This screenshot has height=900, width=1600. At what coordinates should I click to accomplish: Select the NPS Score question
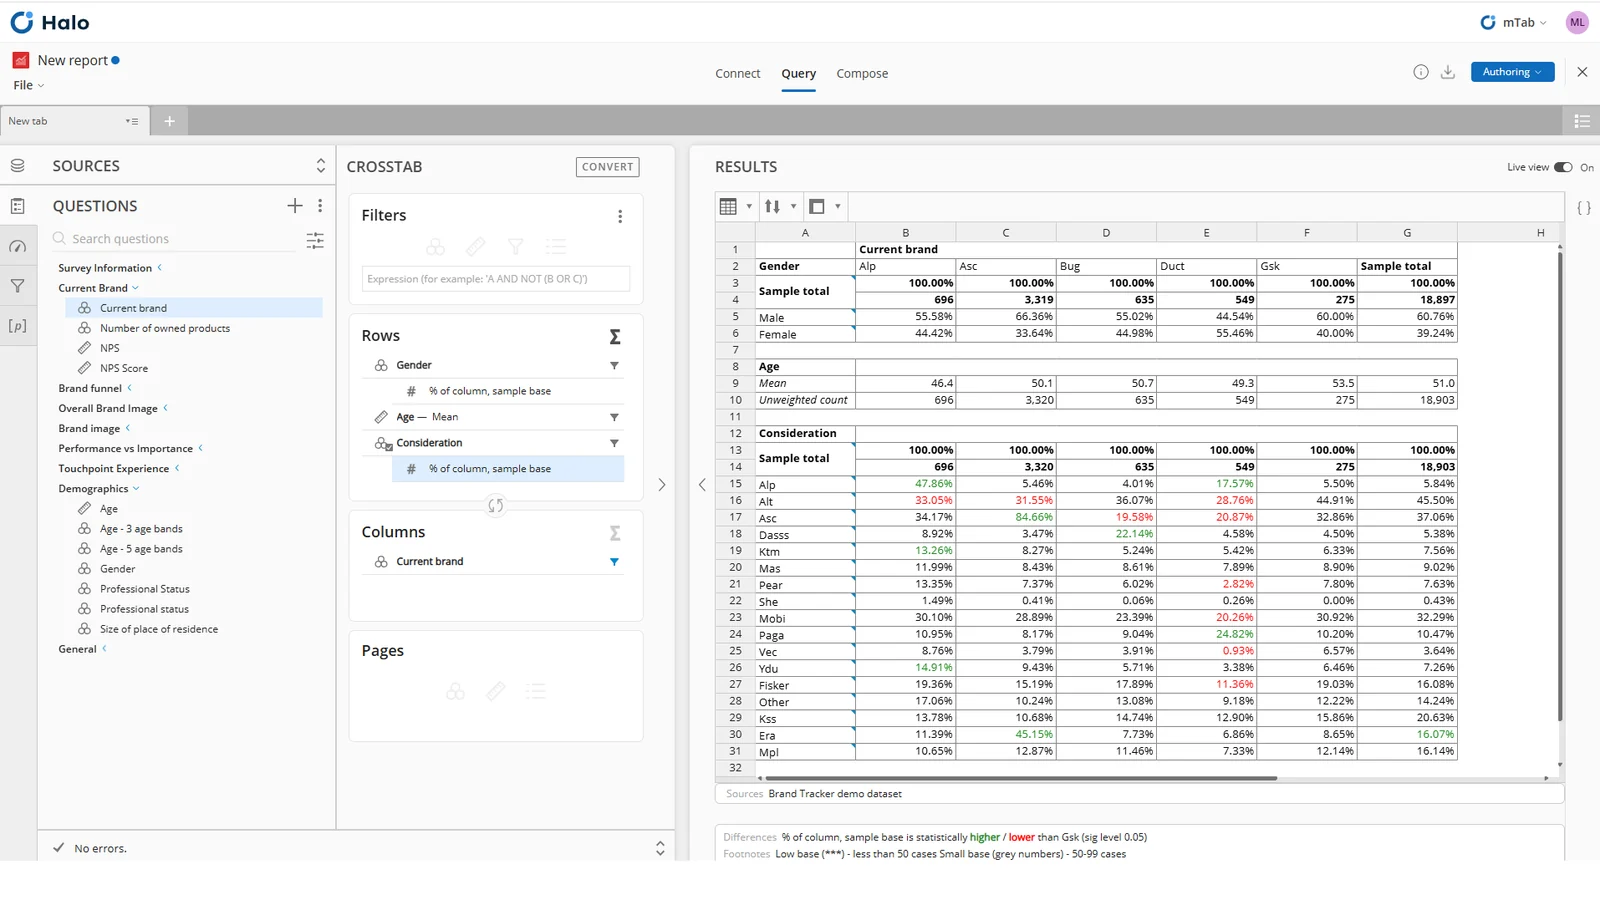click(124, 368)
